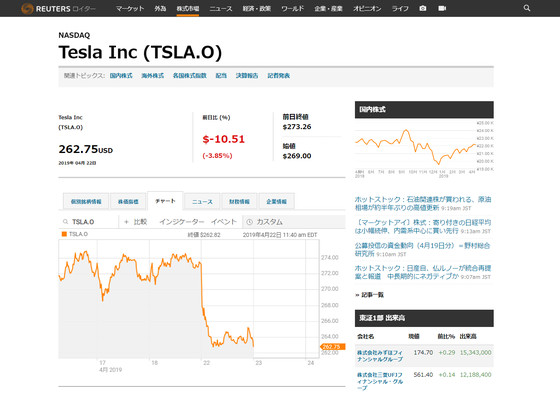Follow the 各国株式指数 topic link
The width and height of the screenshot is (560, 394).
[190, 76]
